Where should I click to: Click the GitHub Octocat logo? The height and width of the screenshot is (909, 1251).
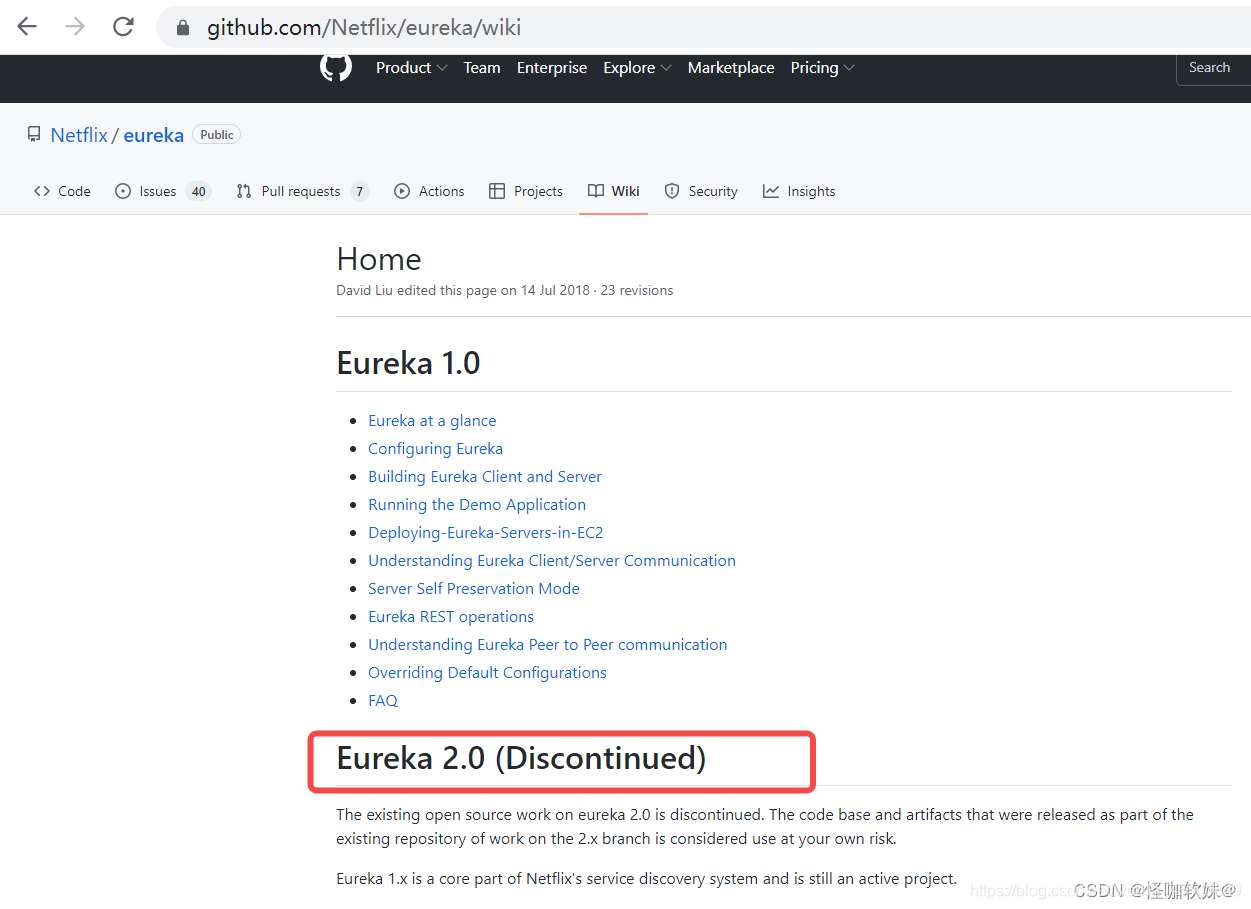tap(336, 67)
